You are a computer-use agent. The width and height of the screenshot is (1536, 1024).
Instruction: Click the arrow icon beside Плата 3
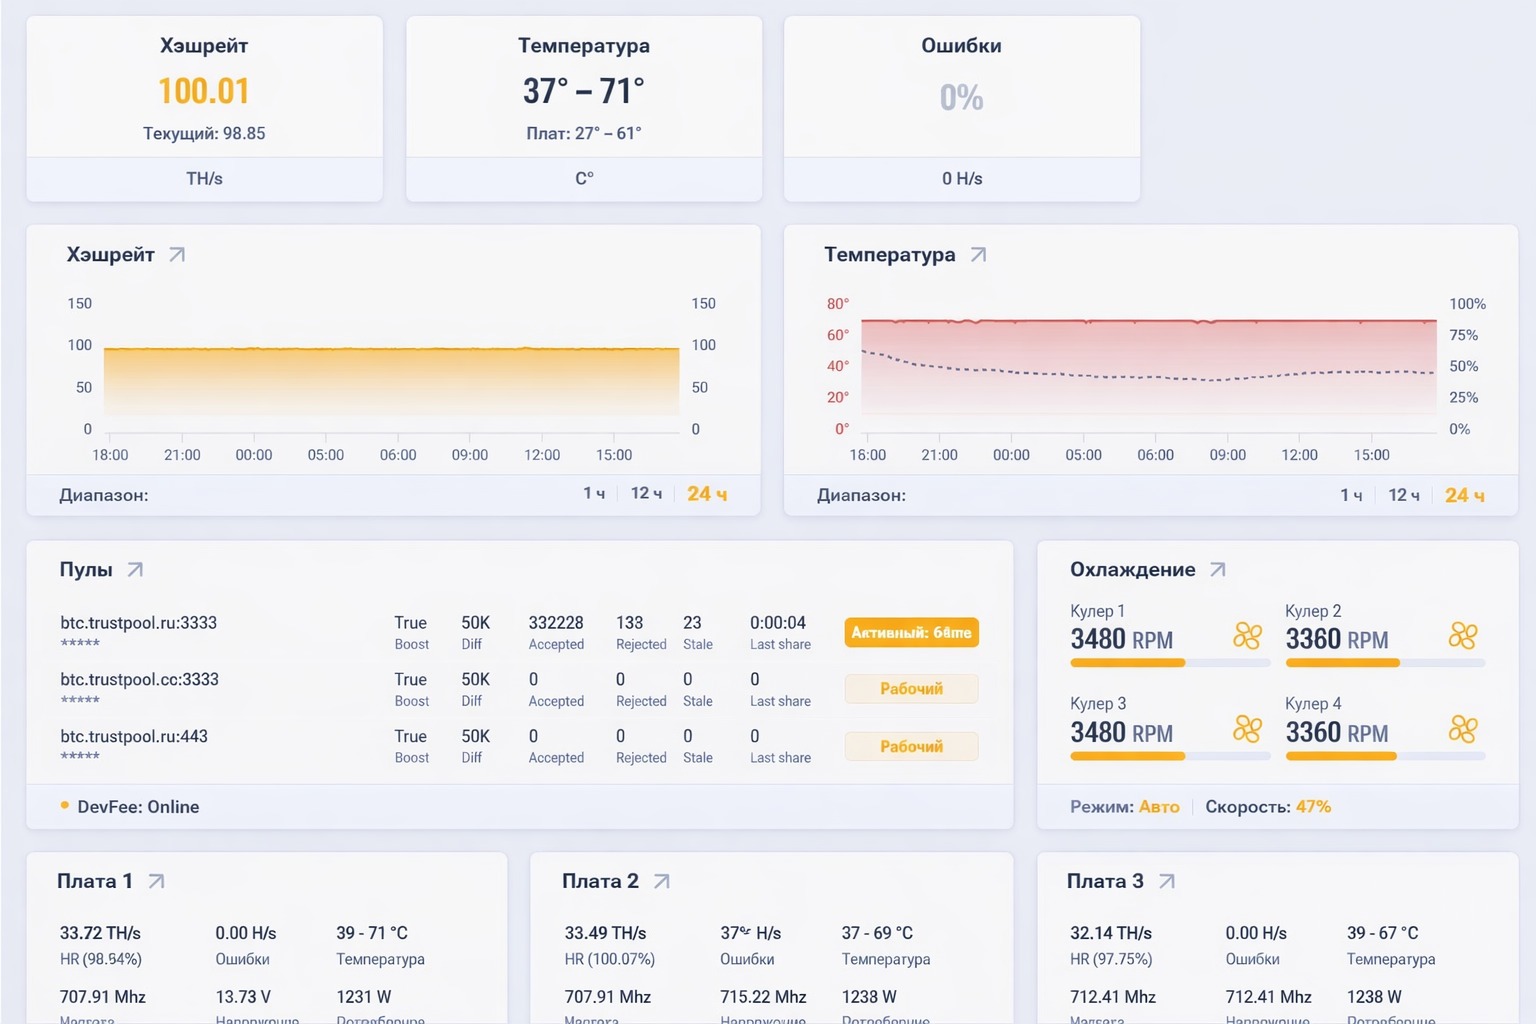click(1166, 881)
